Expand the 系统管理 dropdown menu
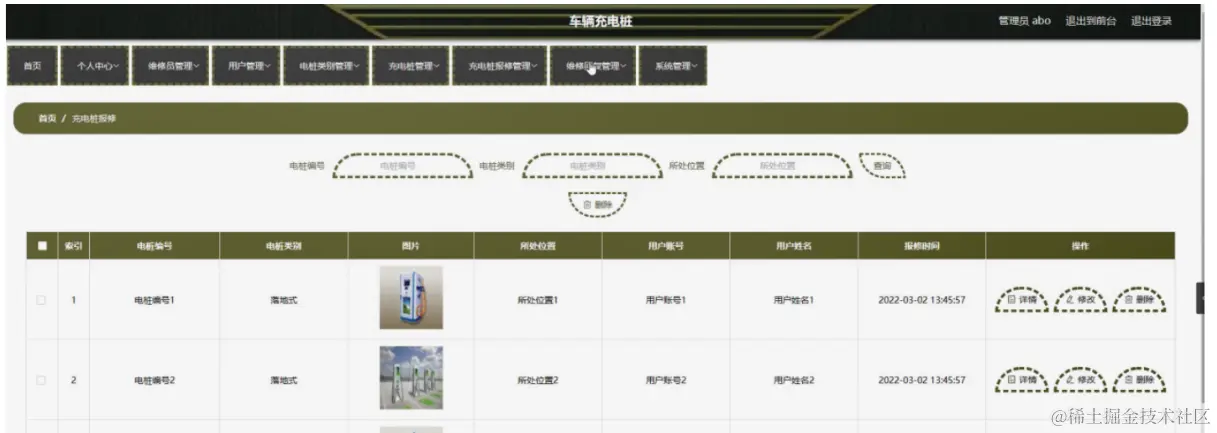1217x433 pixels. coord(674,66)
